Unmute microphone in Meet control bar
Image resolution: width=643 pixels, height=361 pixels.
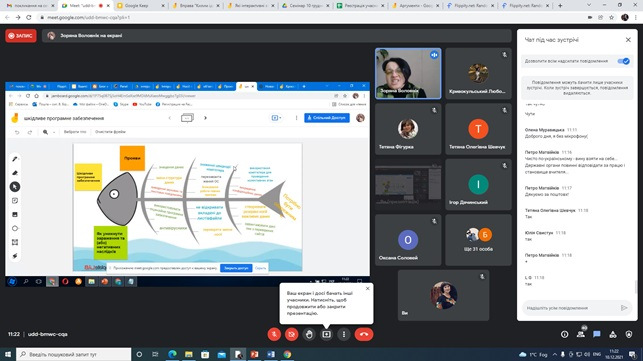pos(274,334)
